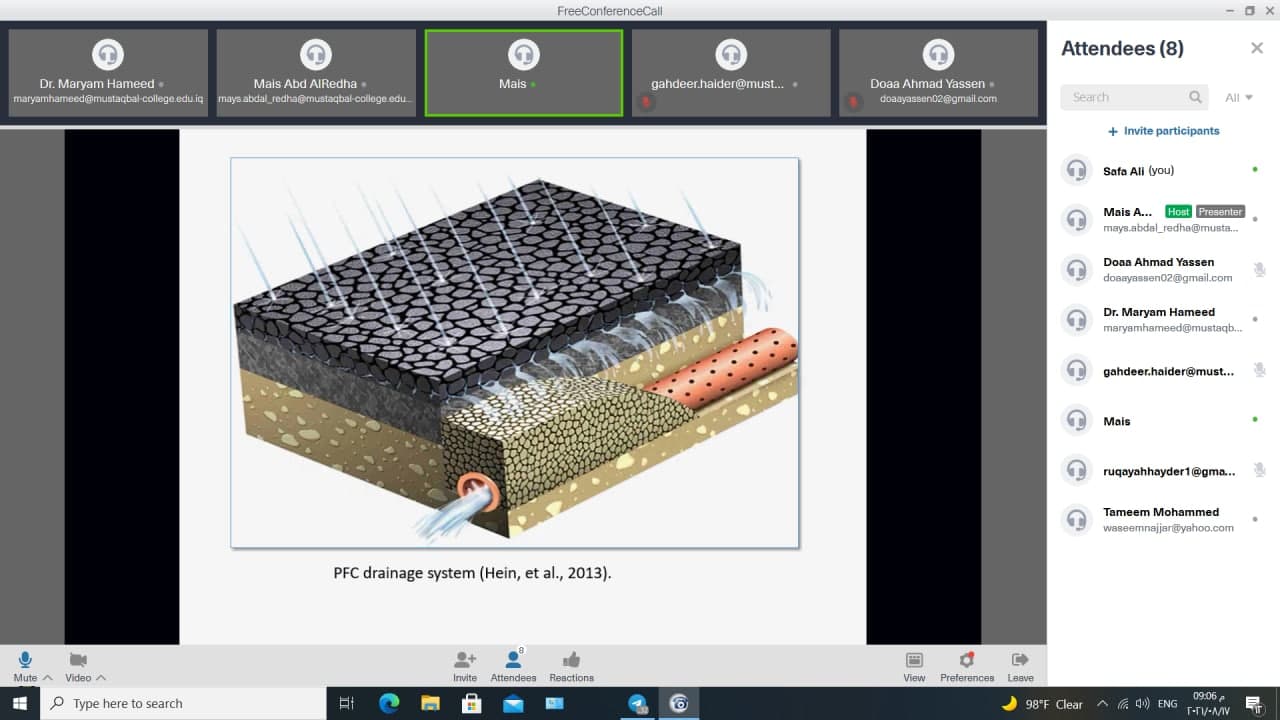Open the All attendees filter dropdown
This screenshot has width=1280, height=720.
[1239, 97]
